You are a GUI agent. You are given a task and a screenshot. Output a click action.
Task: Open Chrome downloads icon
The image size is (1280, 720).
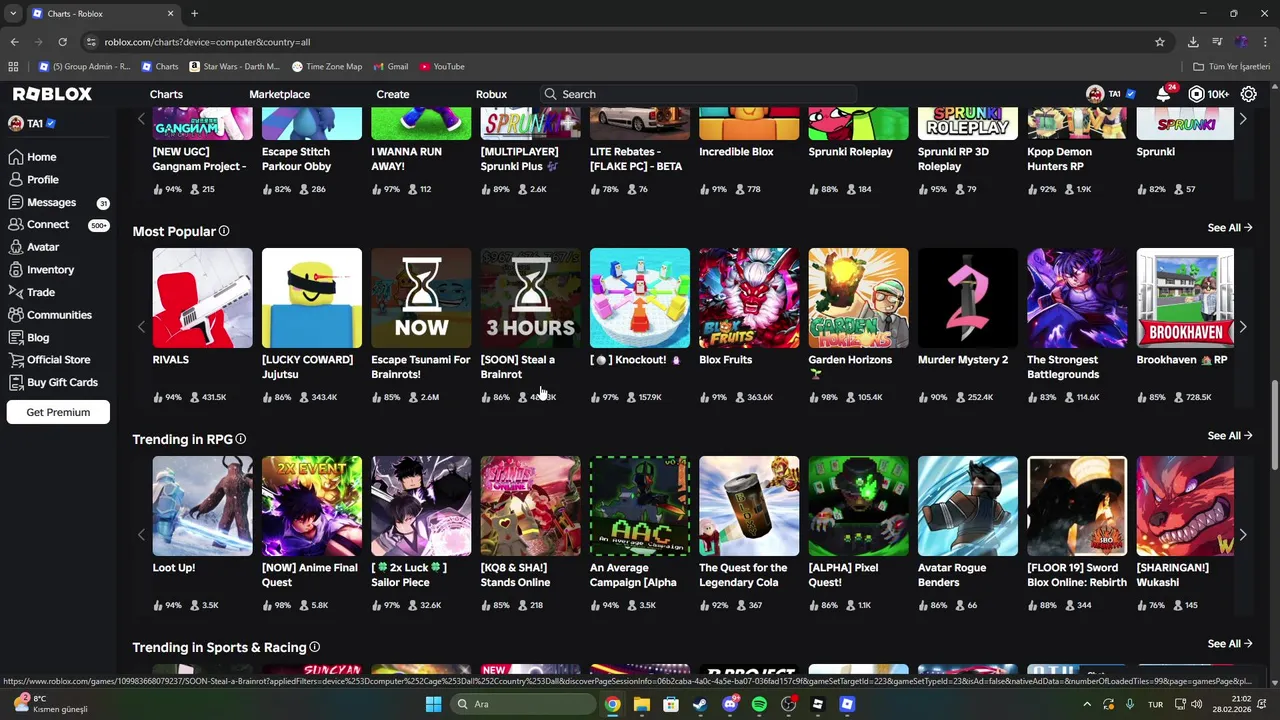coord(1193,42)
